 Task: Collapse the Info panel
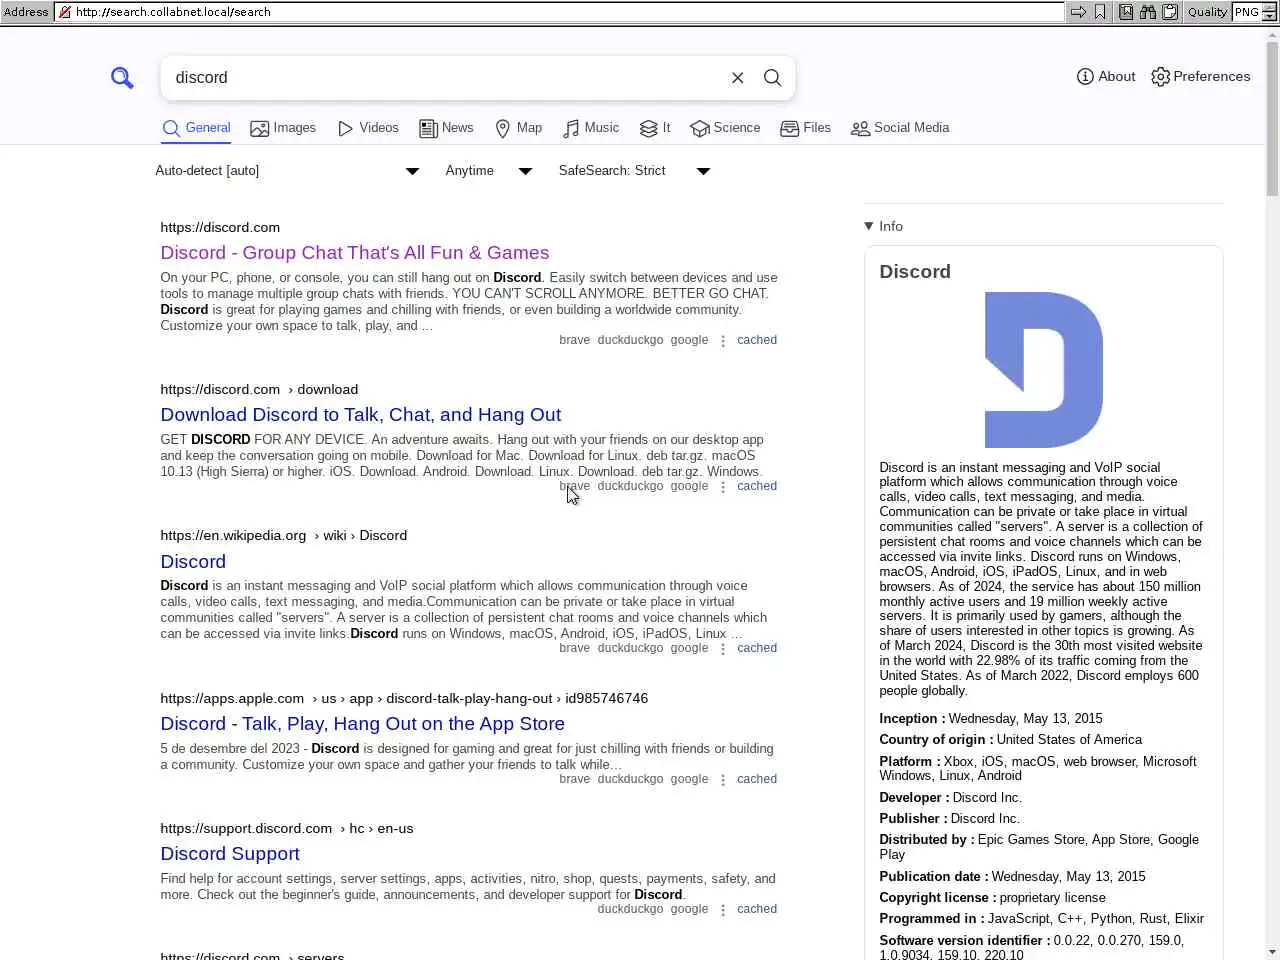pos(883,226)
